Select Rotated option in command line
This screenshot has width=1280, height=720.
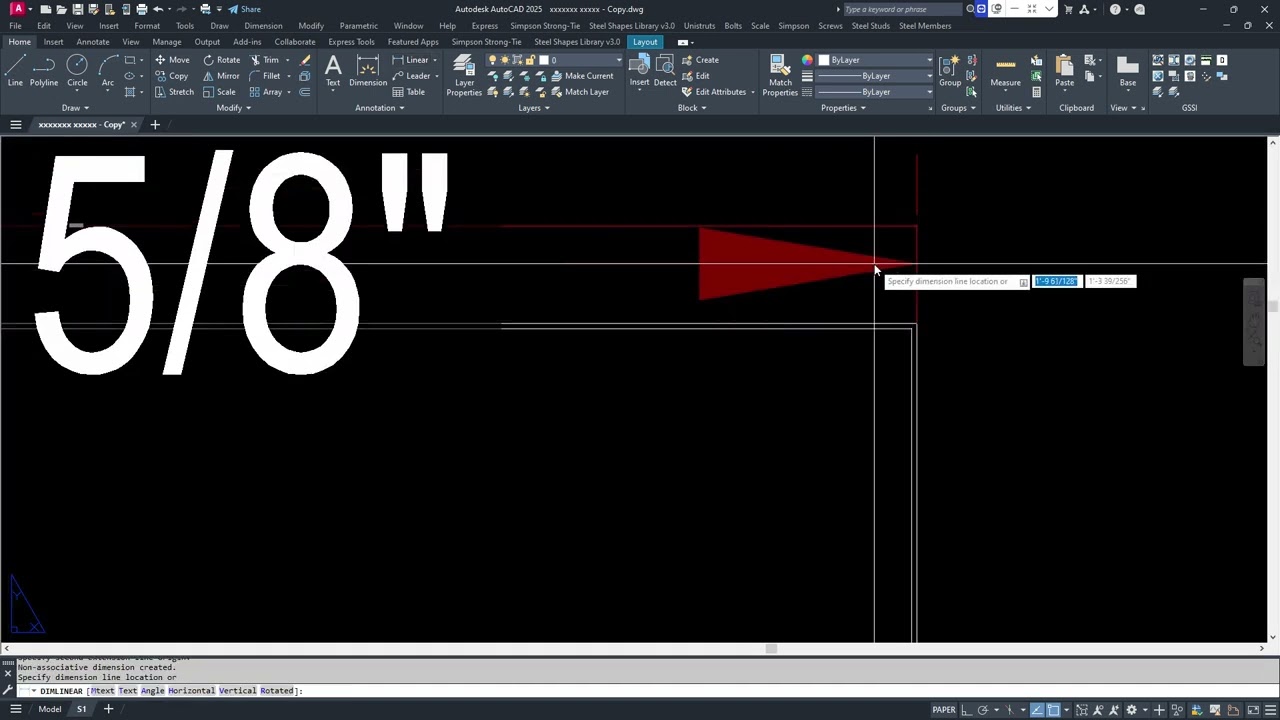pyautogui.click(x=277, y=691)
